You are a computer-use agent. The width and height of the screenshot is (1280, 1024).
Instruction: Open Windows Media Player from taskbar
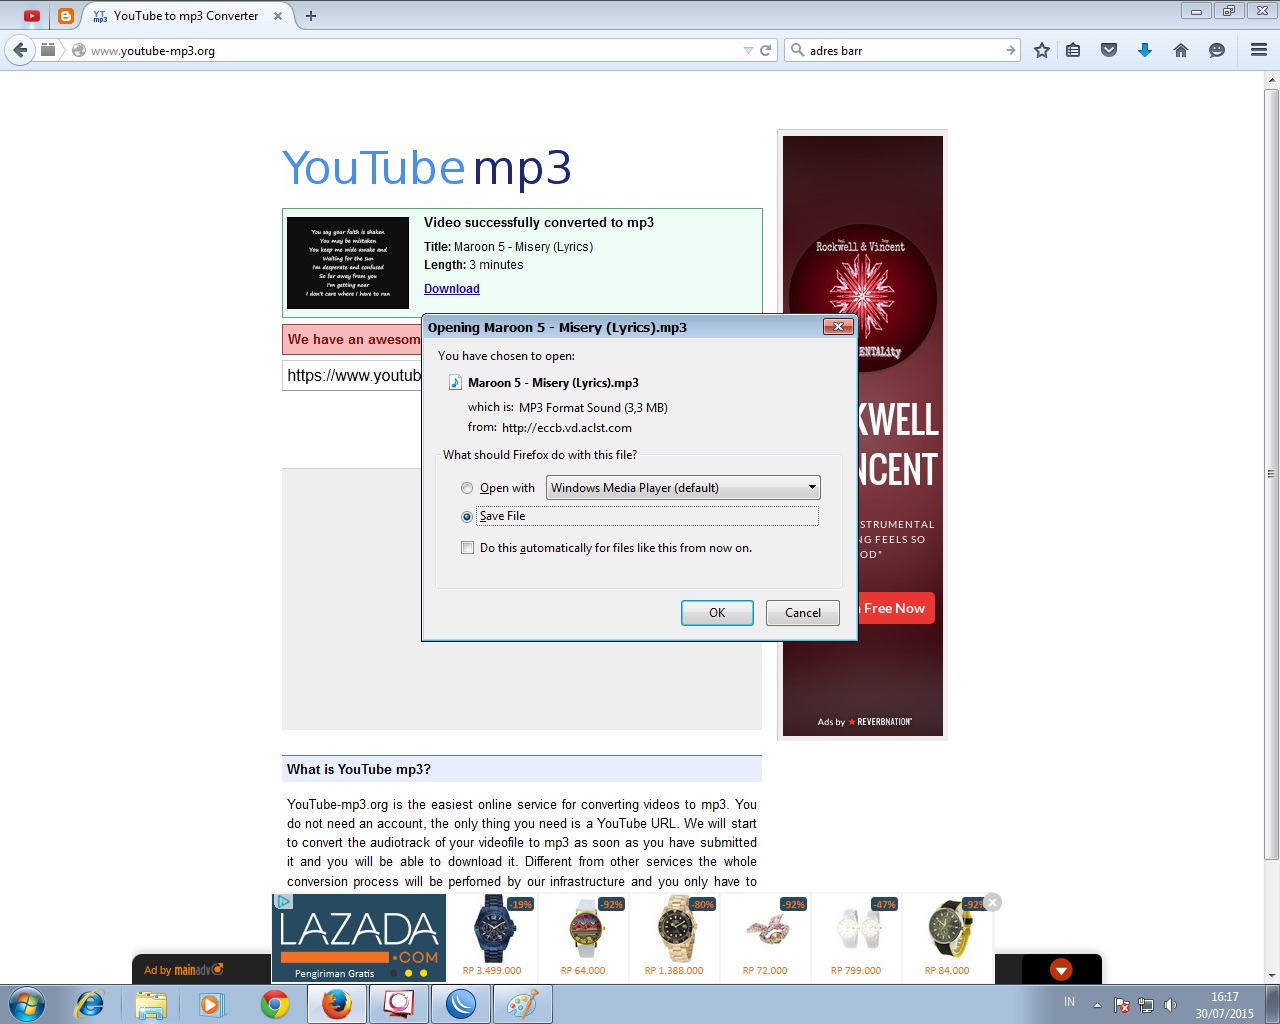tap(212, 1004)
